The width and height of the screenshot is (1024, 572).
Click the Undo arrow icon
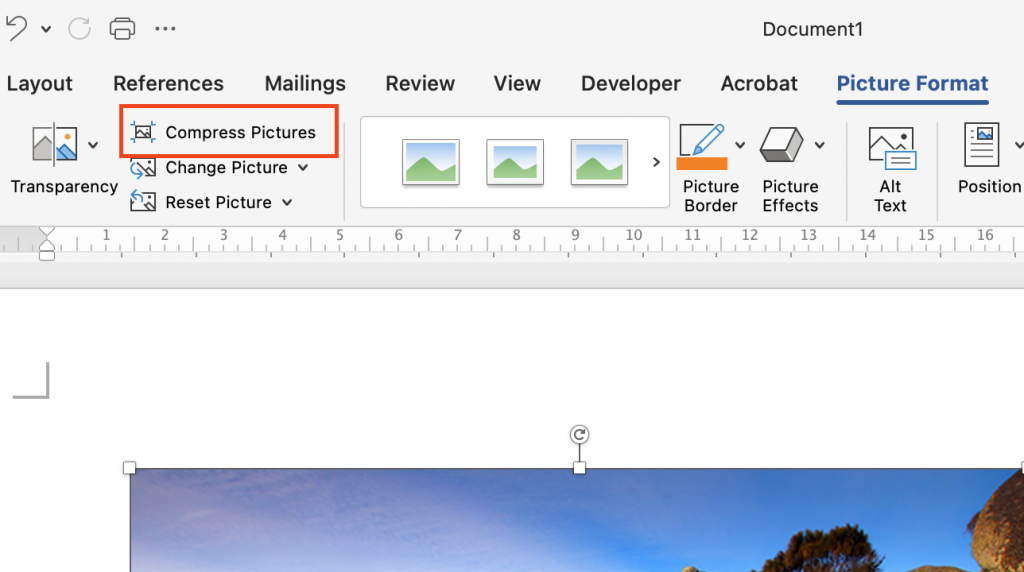(16, 28)
